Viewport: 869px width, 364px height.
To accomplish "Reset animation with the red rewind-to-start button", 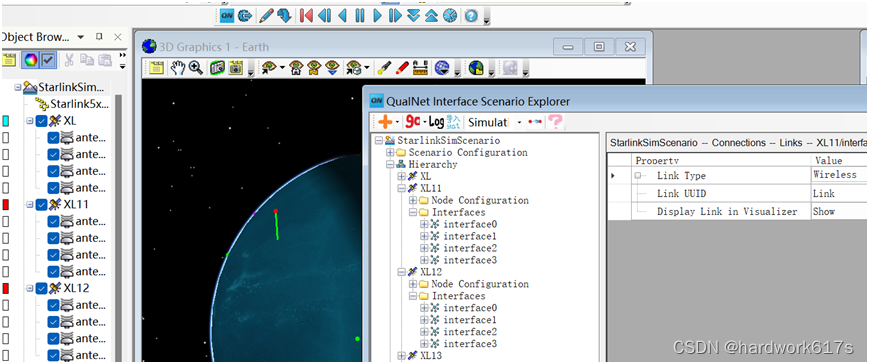I will coord(306,16).
